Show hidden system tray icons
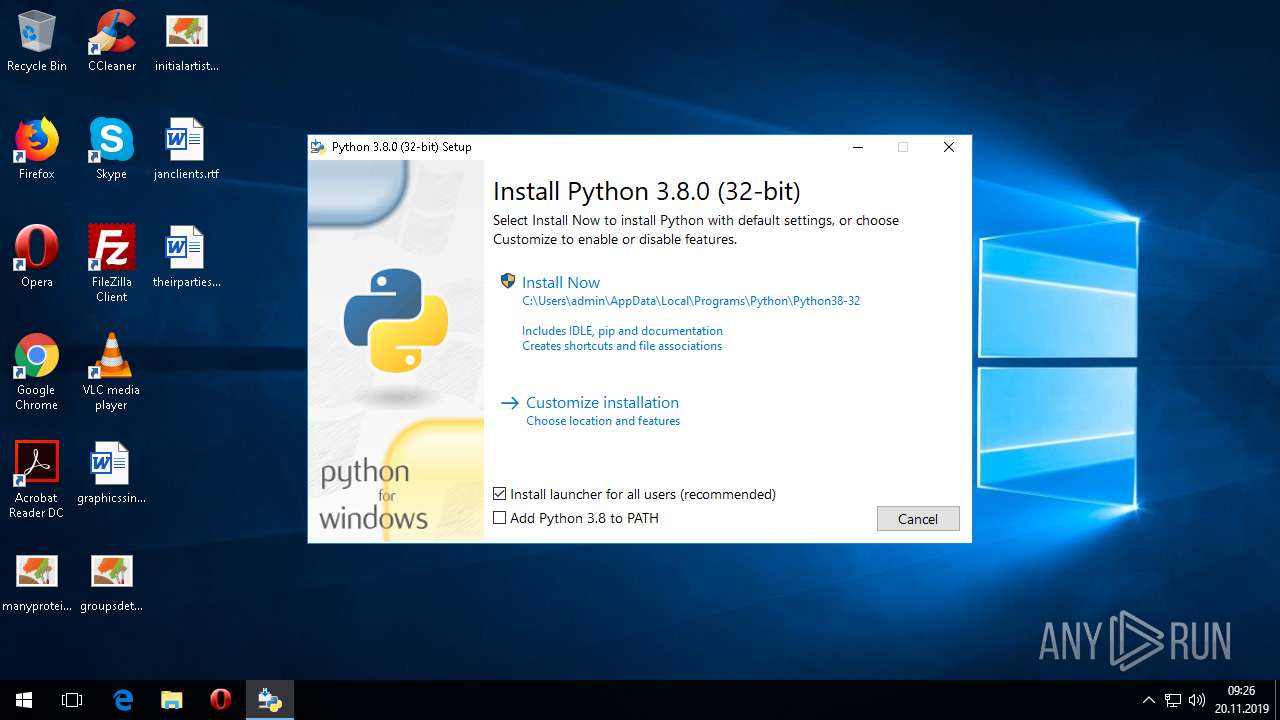This screenshot has height=720, width=1280. click(x=1148, y=700)
